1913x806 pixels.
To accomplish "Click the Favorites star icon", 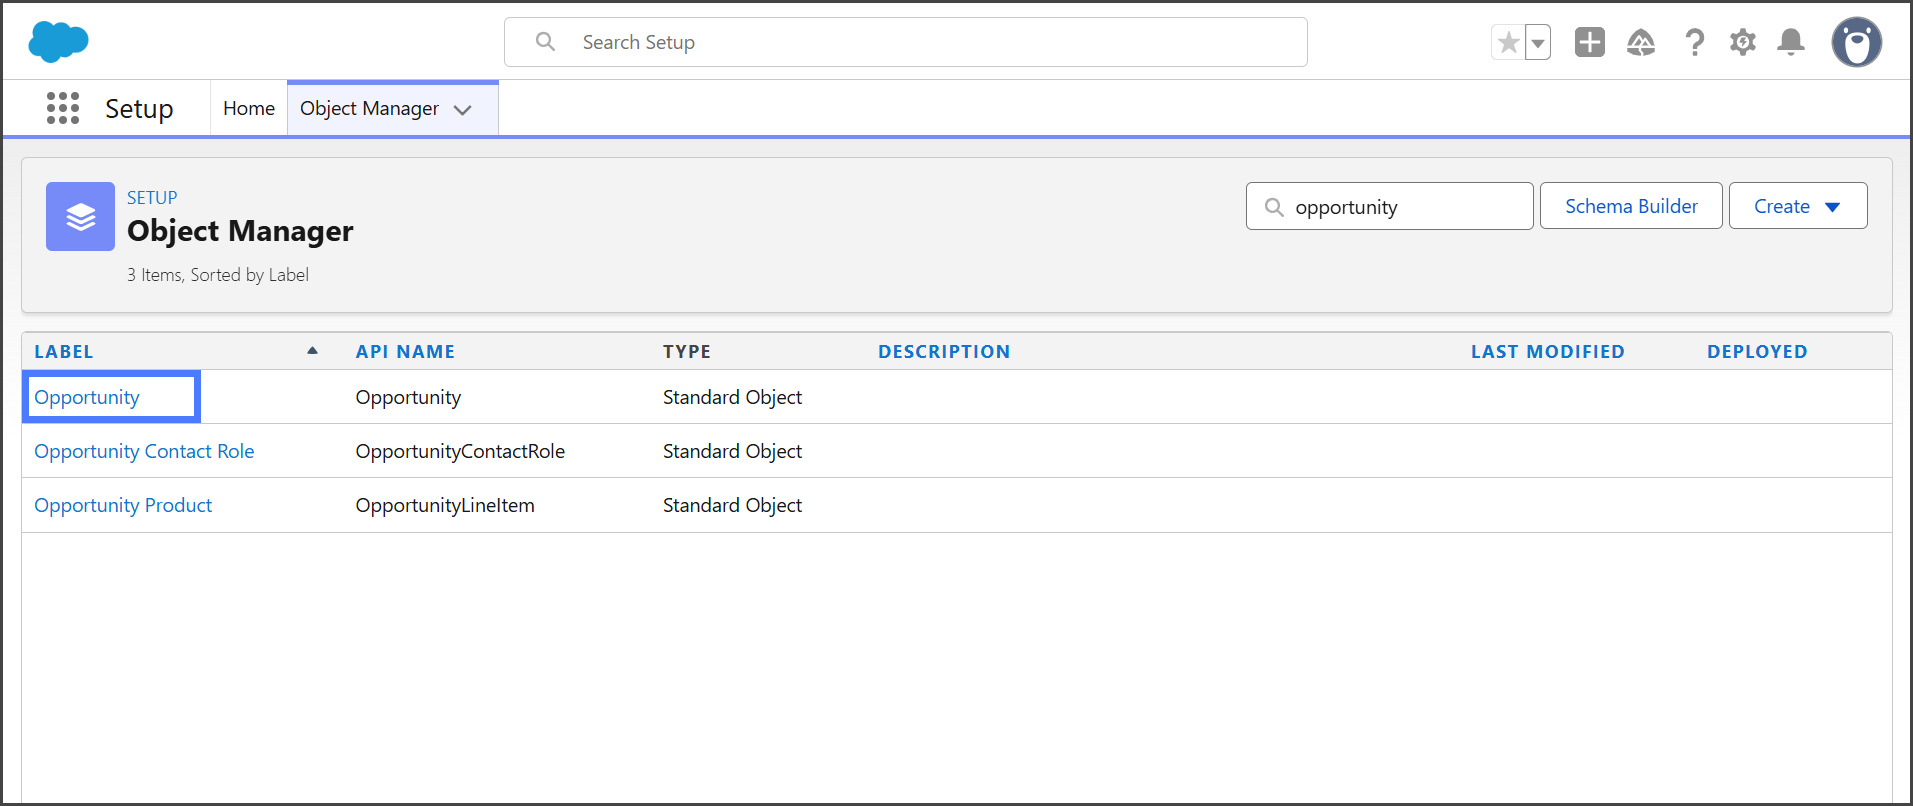I will 1508,43.
